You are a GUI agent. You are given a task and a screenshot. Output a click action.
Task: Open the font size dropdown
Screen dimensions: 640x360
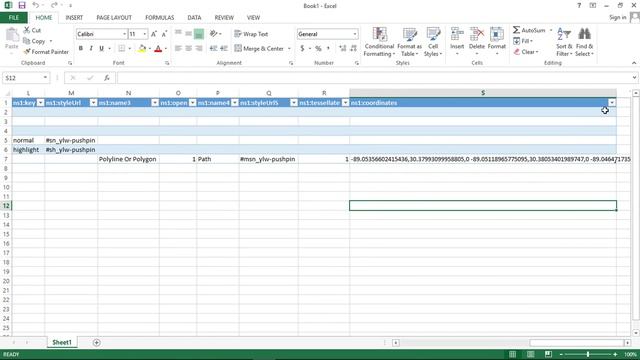pos(144,34)
